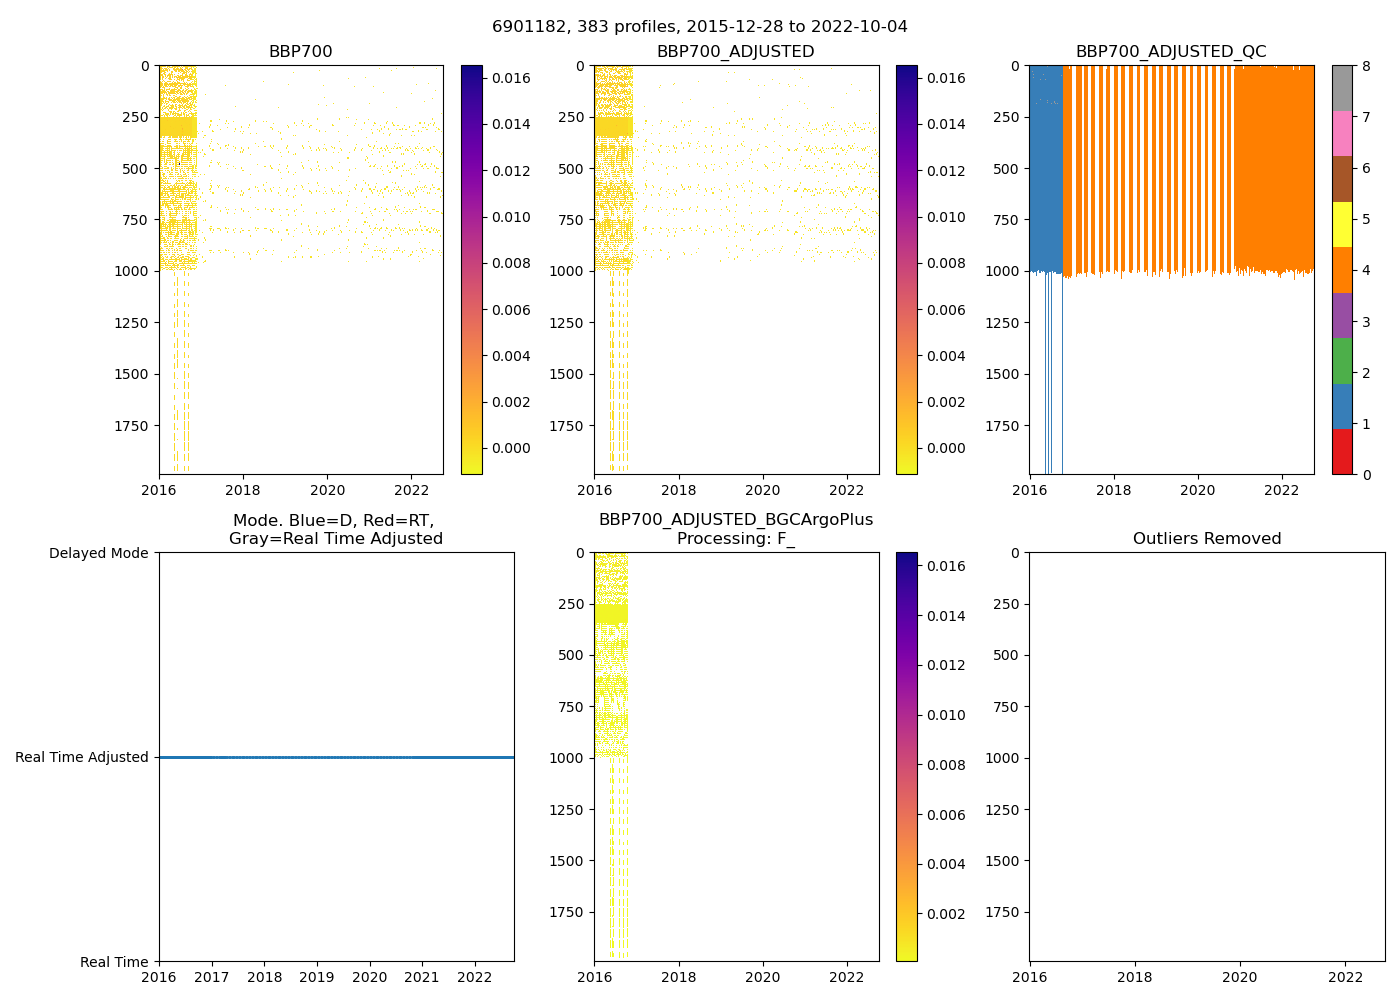
Task: Pick the brown segment of the QC colorbar
Action: [1342, 178]
